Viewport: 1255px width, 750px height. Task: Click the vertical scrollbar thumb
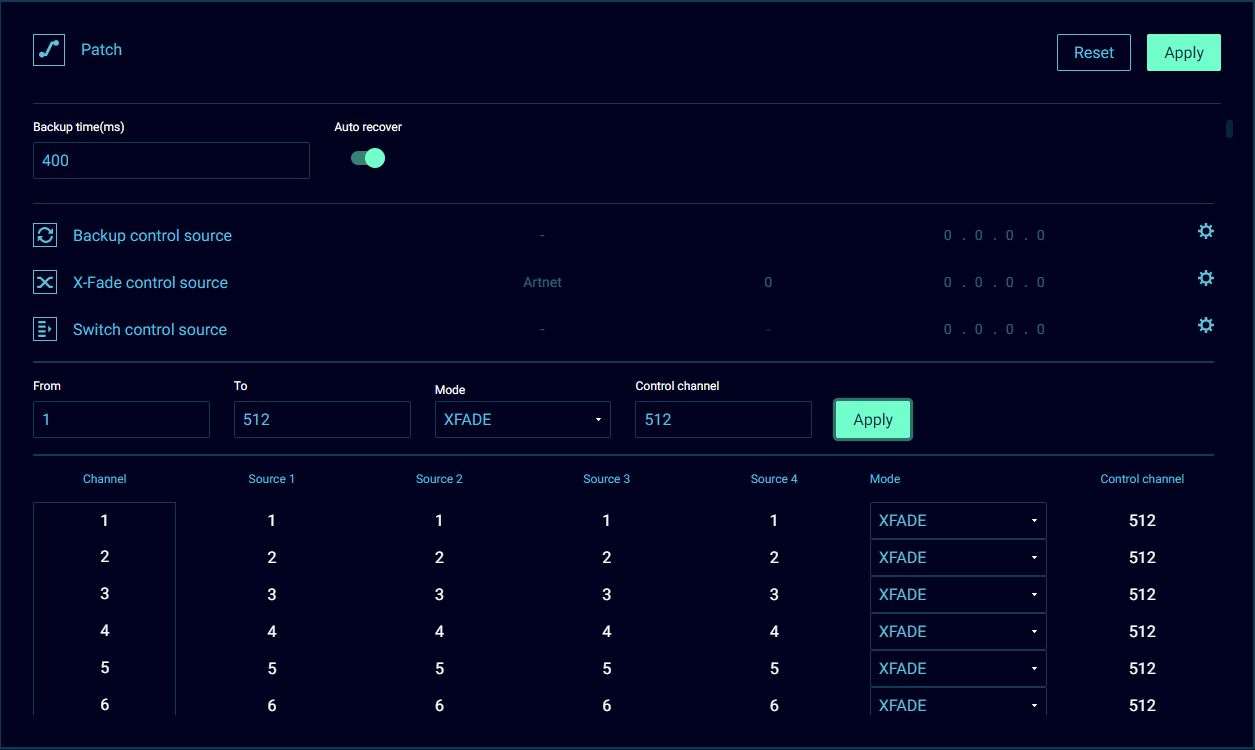coord(1229,128)
